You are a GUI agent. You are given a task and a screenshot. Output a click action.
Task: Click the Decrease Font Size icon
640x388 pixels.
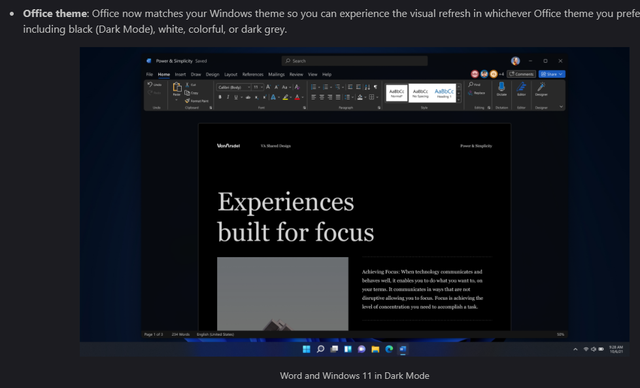(276, 87)
